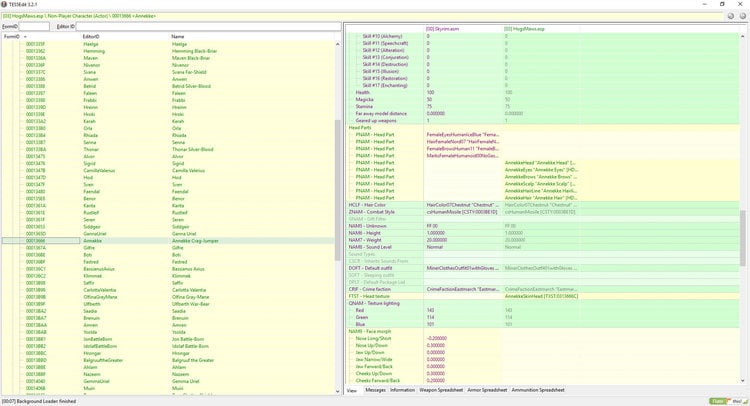This screenshot has width=750, height=406.
Task: Click the HairFemaleNord07 value in Skyrim.esm
Action: pos(463,142)
